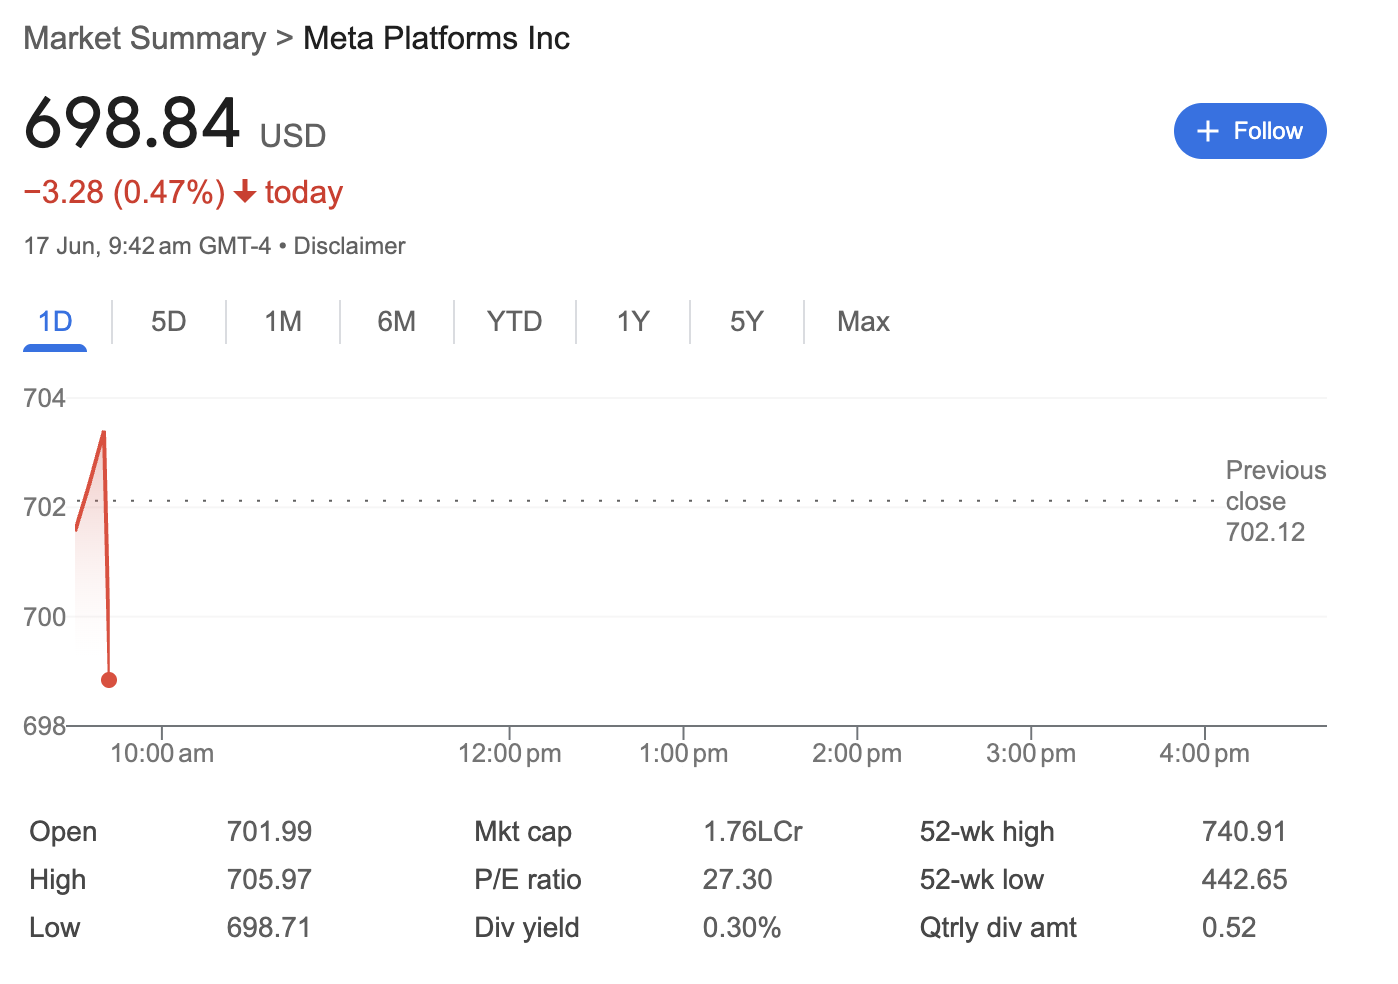Click the 700 y-axis label
Image resolution: width=1398 pixels, height=984 pixels.
pyautogui.click(x=44, y=617)
